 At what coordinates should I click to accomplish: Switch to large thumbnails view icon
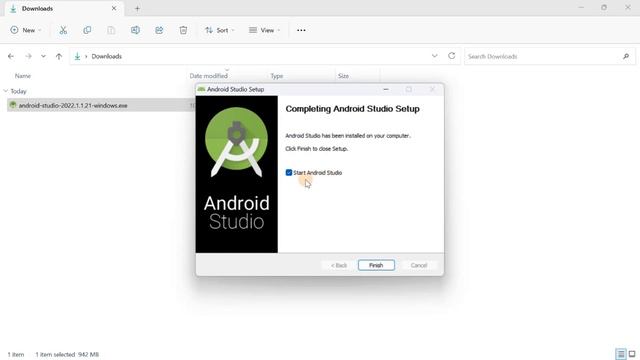pos(632,354)
